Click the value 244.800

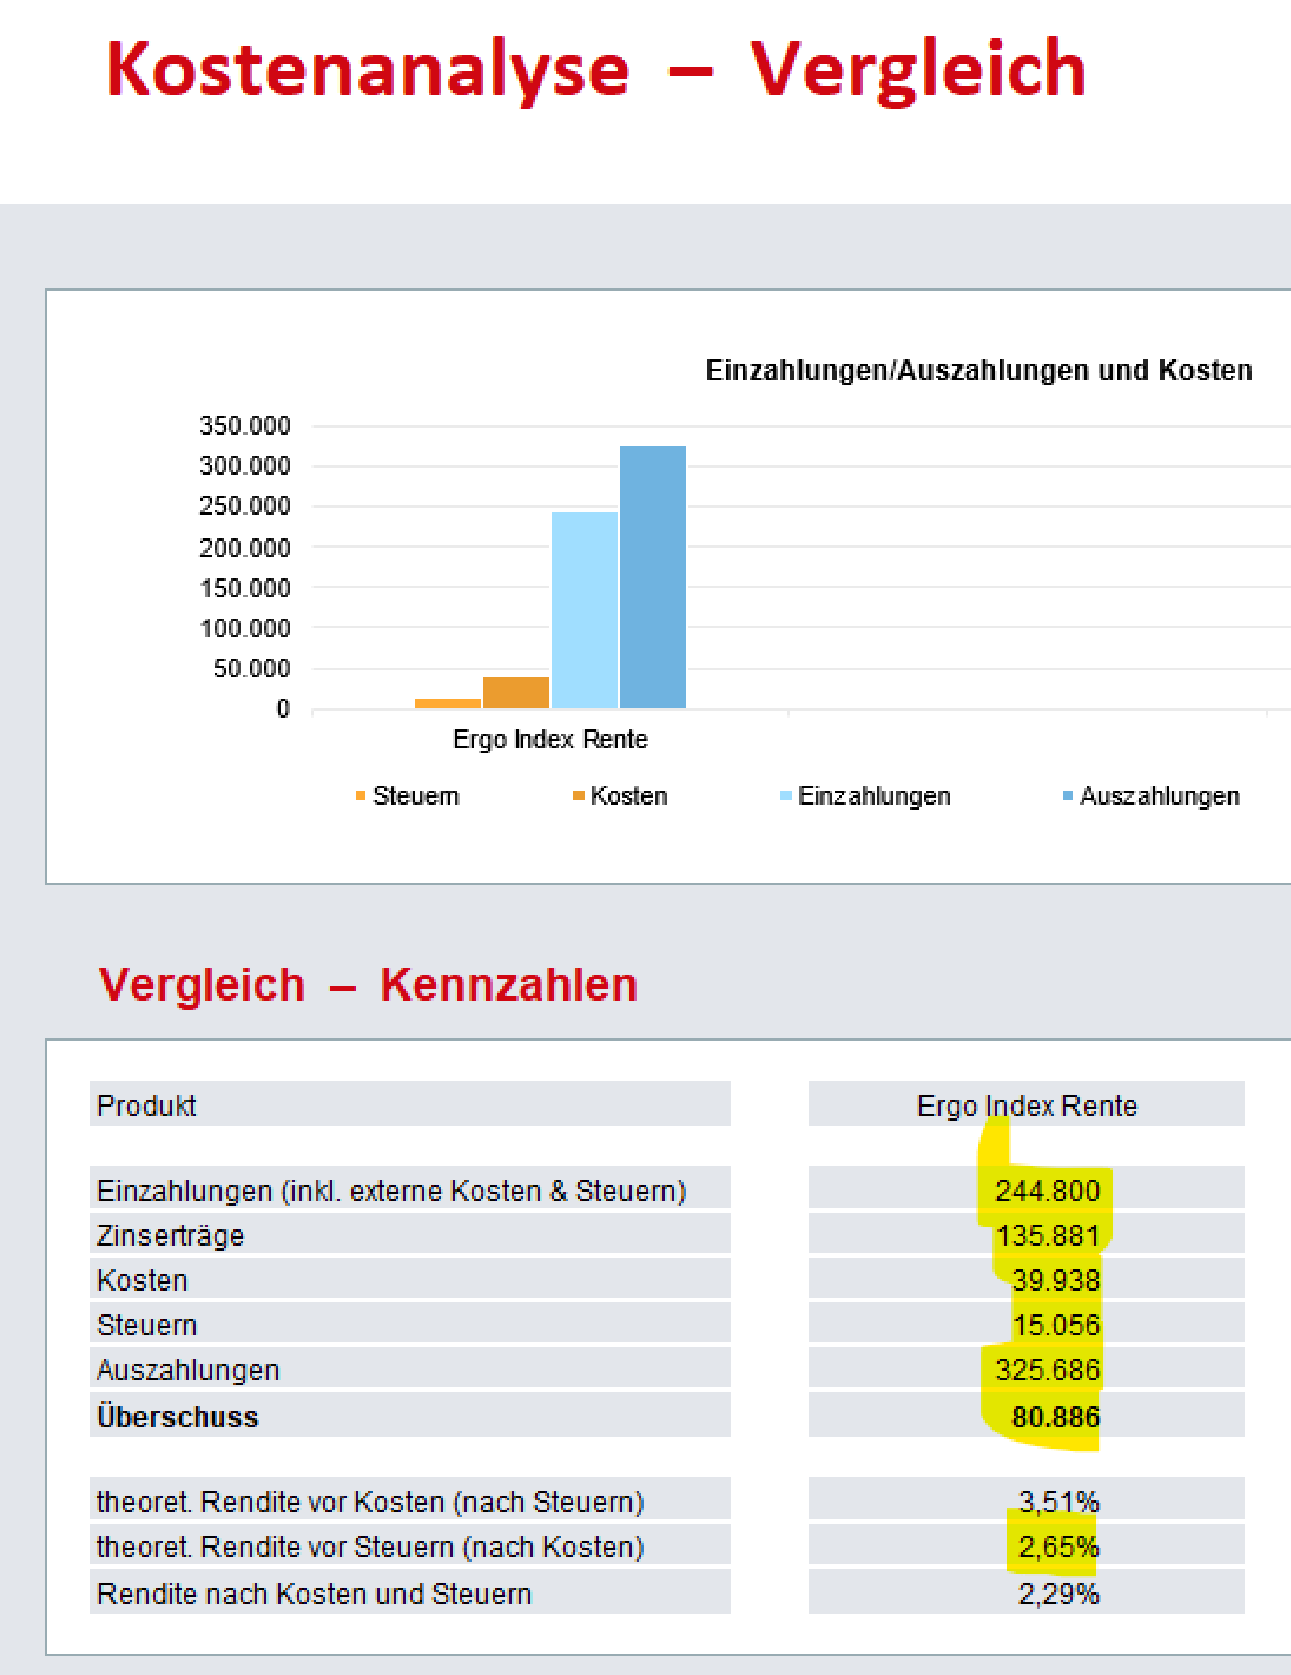[1047, 1190]
